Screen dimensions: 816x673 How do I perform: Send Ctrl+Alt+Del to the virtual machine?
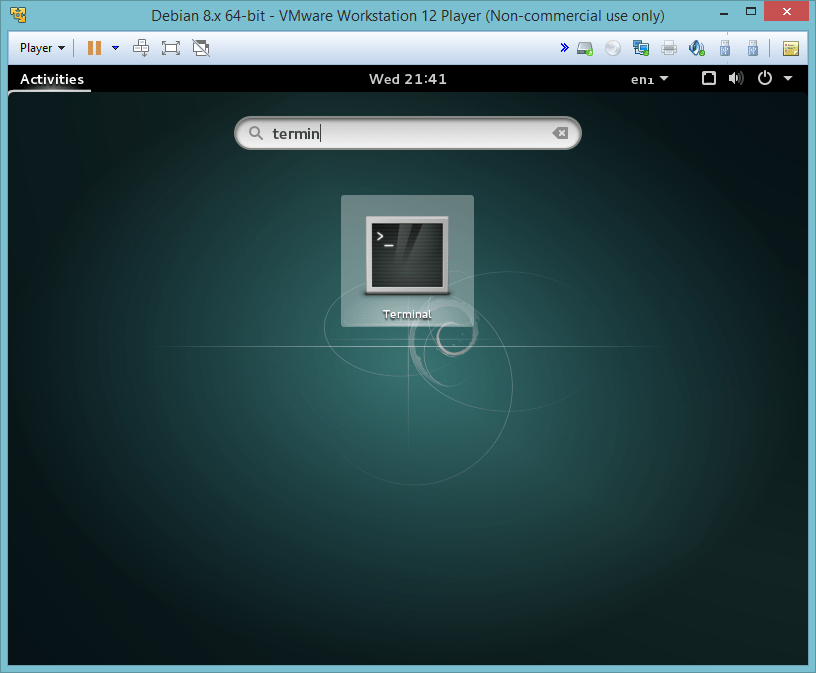[x=140, y=47]
